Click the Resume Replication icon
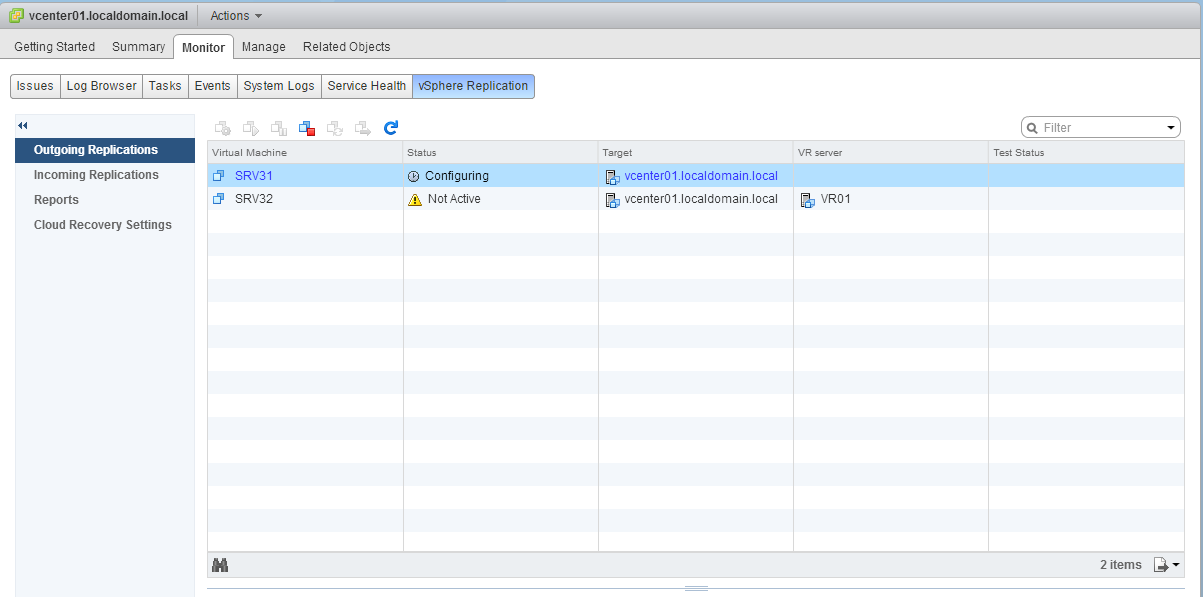 click(251, 128)
